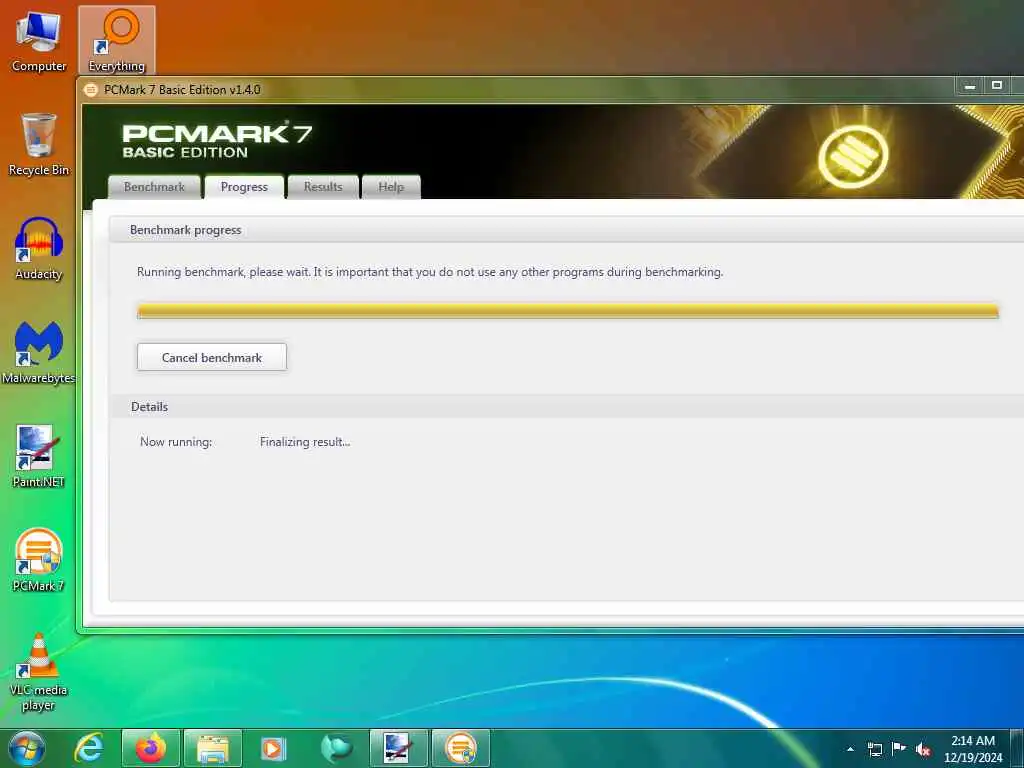Screen dimensions: 1024x768
Task: Click the 'Now running:' label
Action: pos(176,442)
